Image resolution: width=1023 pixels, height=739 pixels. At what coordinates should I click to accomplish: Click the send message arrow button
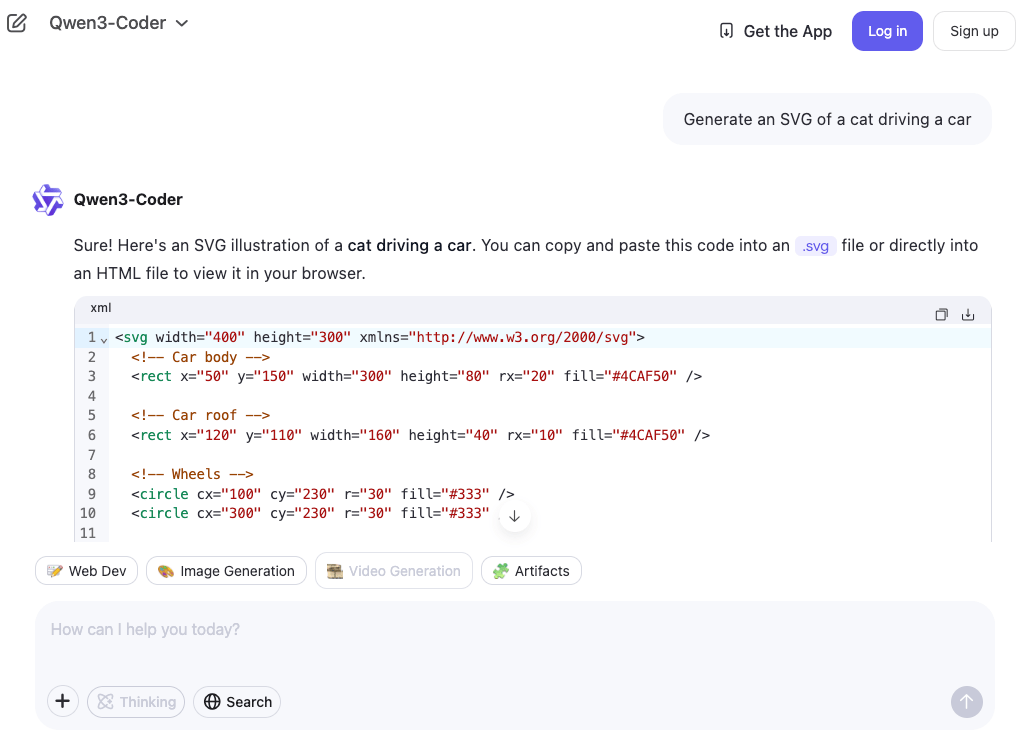click(x=966, y=702)
